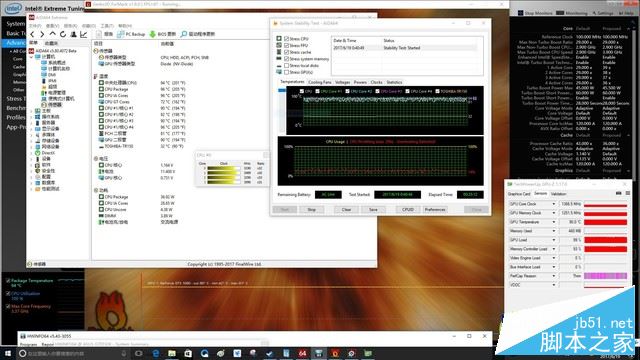Click AIDA64 report document icon
640x360 pixels.
click(99, 34)
